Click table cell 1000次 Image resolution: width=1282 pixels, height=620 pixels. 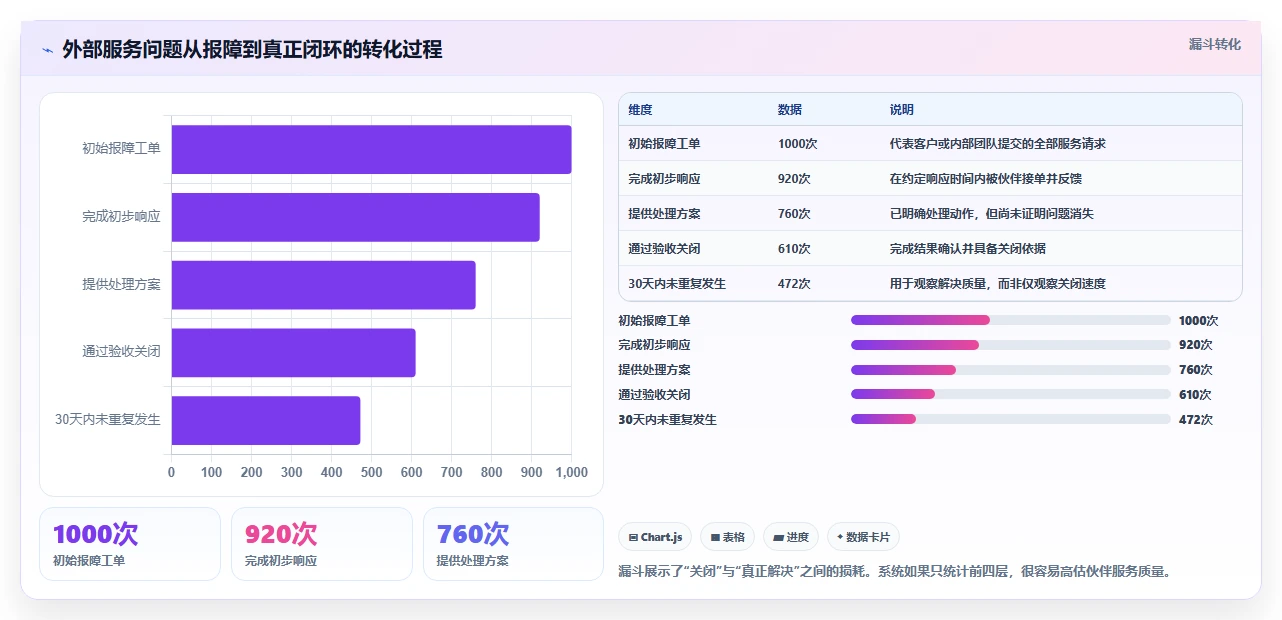797,144
